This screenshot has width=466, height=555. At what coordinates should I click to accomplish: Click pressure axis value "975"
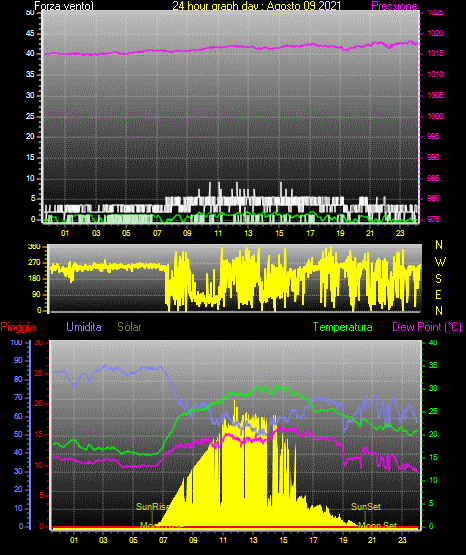tap(433, 219)
